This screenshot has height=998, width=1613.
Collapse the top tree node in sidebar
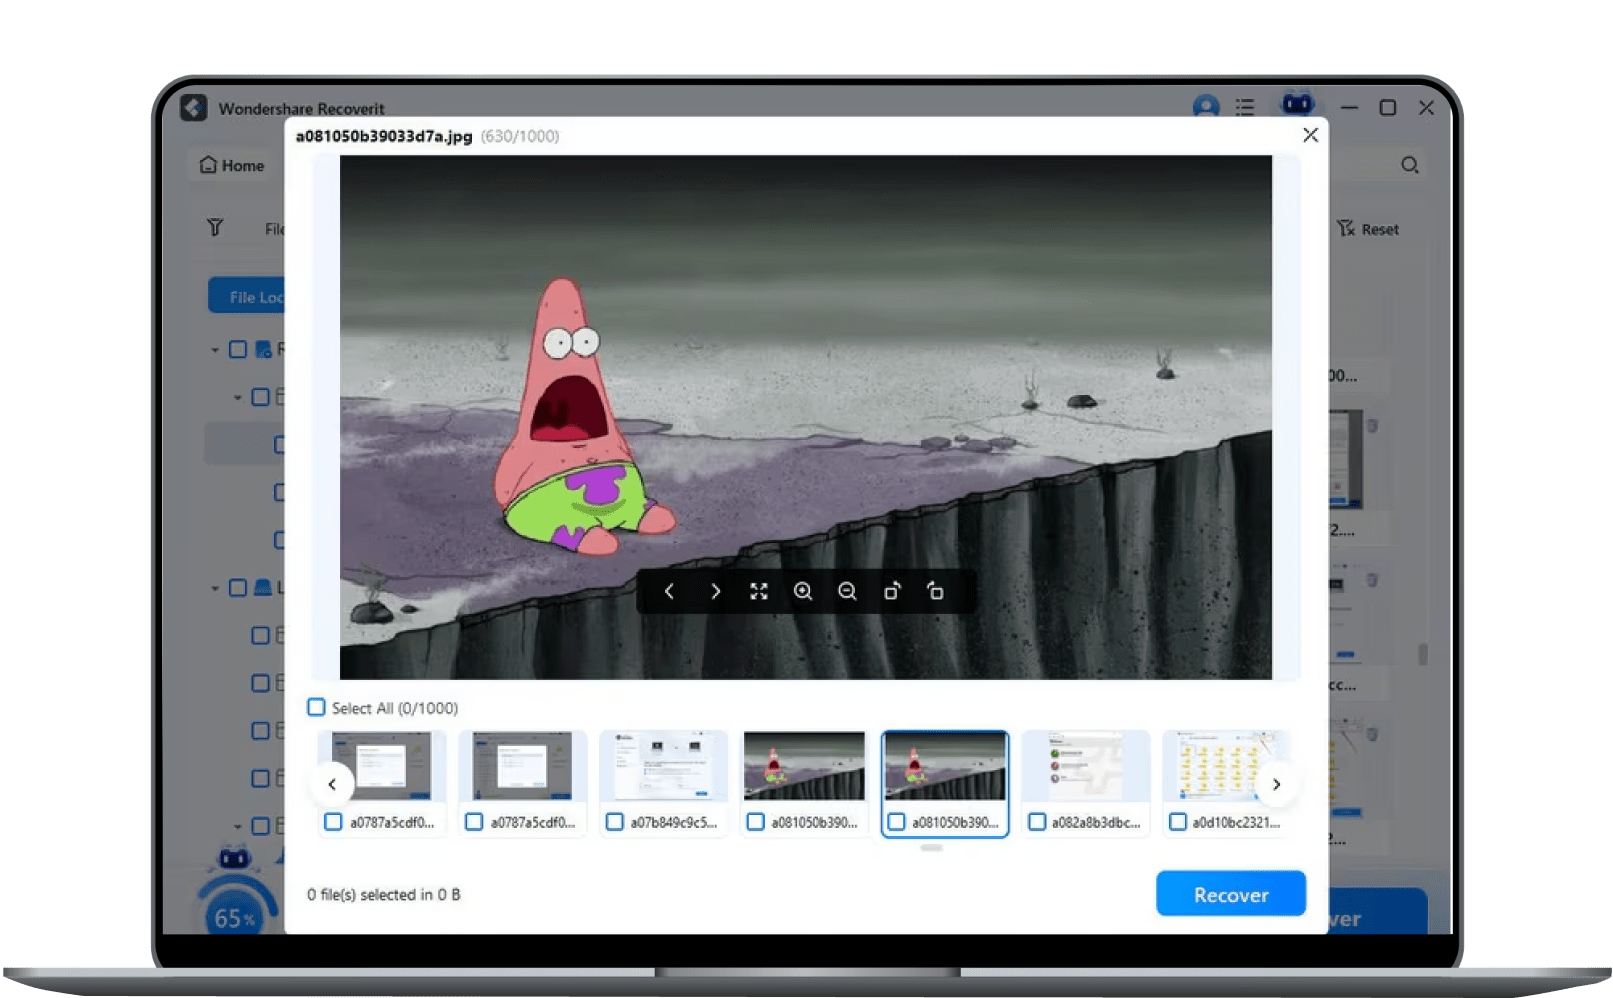click(x=215, y=350)
